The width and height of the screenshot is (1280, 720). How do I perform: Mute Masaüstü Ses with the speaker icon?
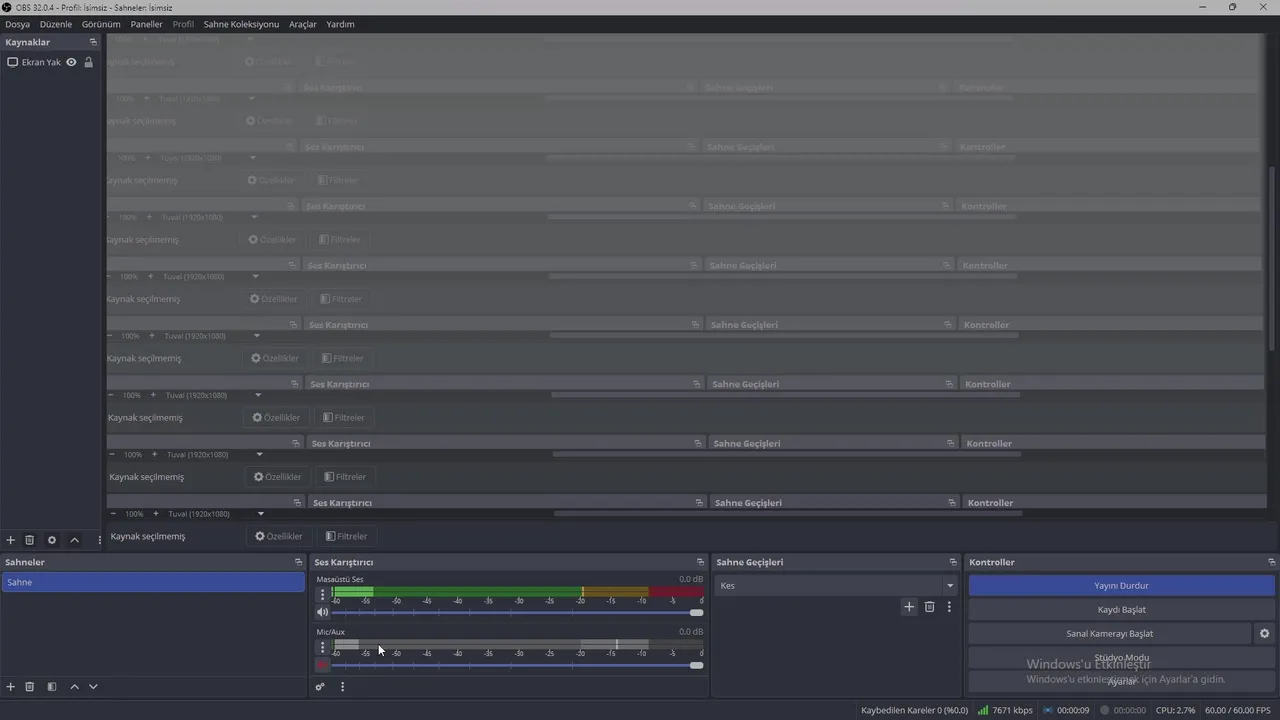click(322, 612)
